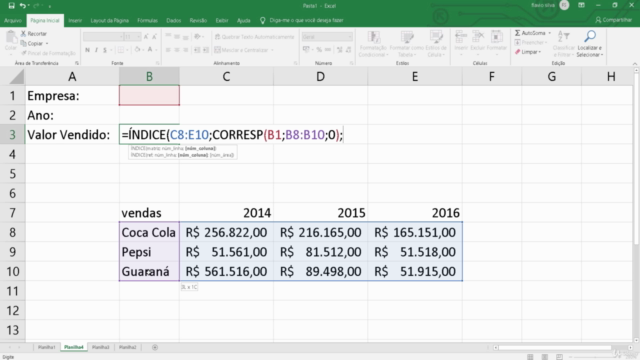640x360 pixels.
Task: Click the decrease font size icon
Action: [154, 37]
